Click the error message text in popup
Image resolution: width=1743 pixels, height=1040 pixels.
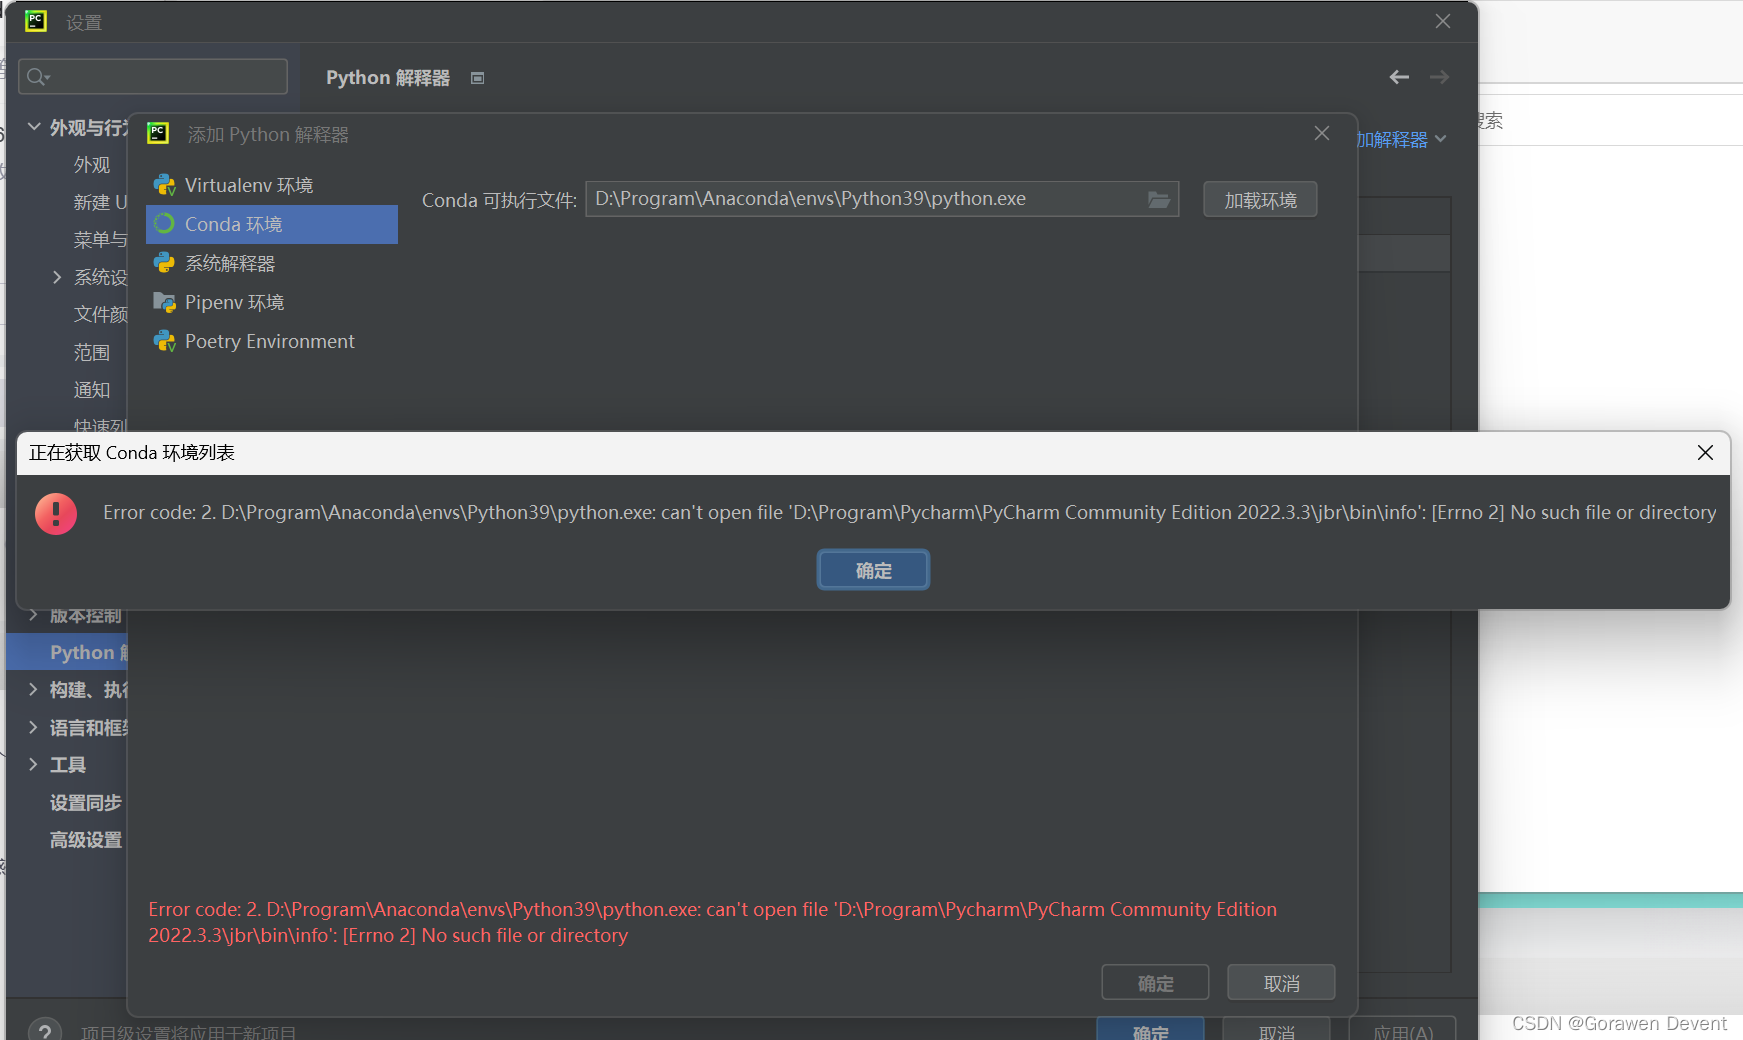click(909, 512)
